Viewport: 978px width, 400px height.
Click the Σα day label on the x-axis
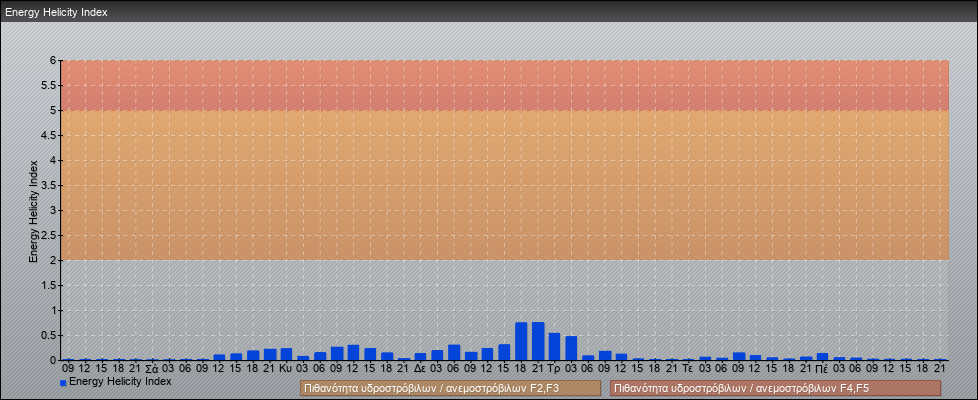coord(151,368)
